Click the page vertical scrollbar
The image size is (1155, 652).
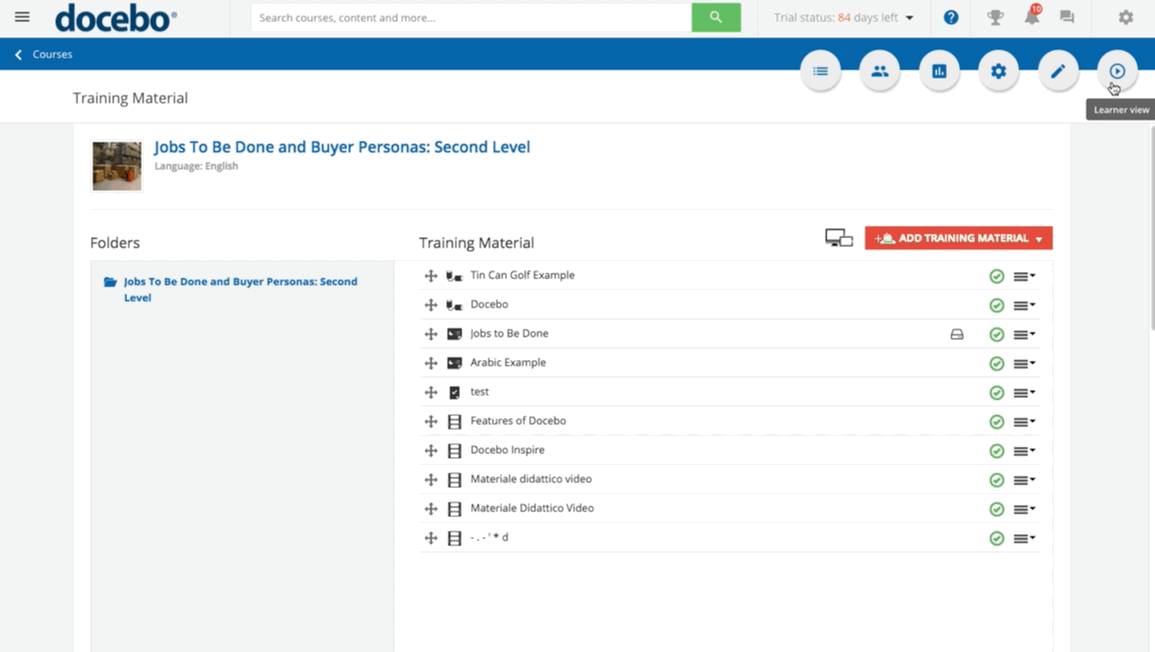point(1151,228)
